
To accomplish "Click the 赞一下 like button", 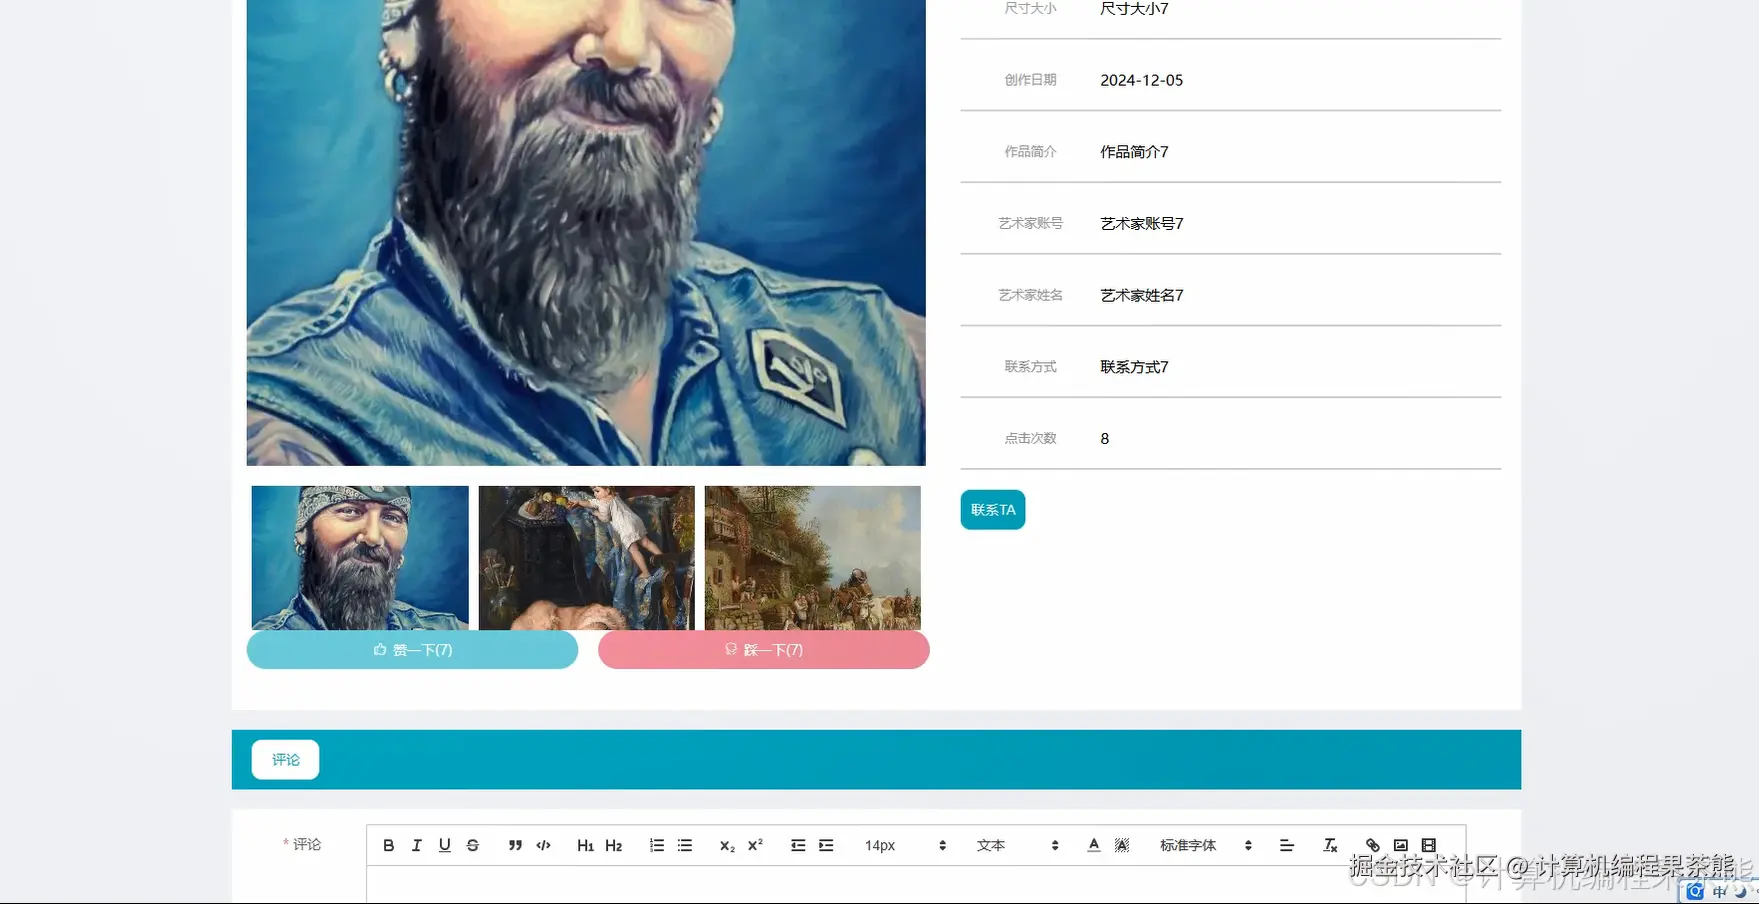I will pyautogui.click(x=412, y=649).
